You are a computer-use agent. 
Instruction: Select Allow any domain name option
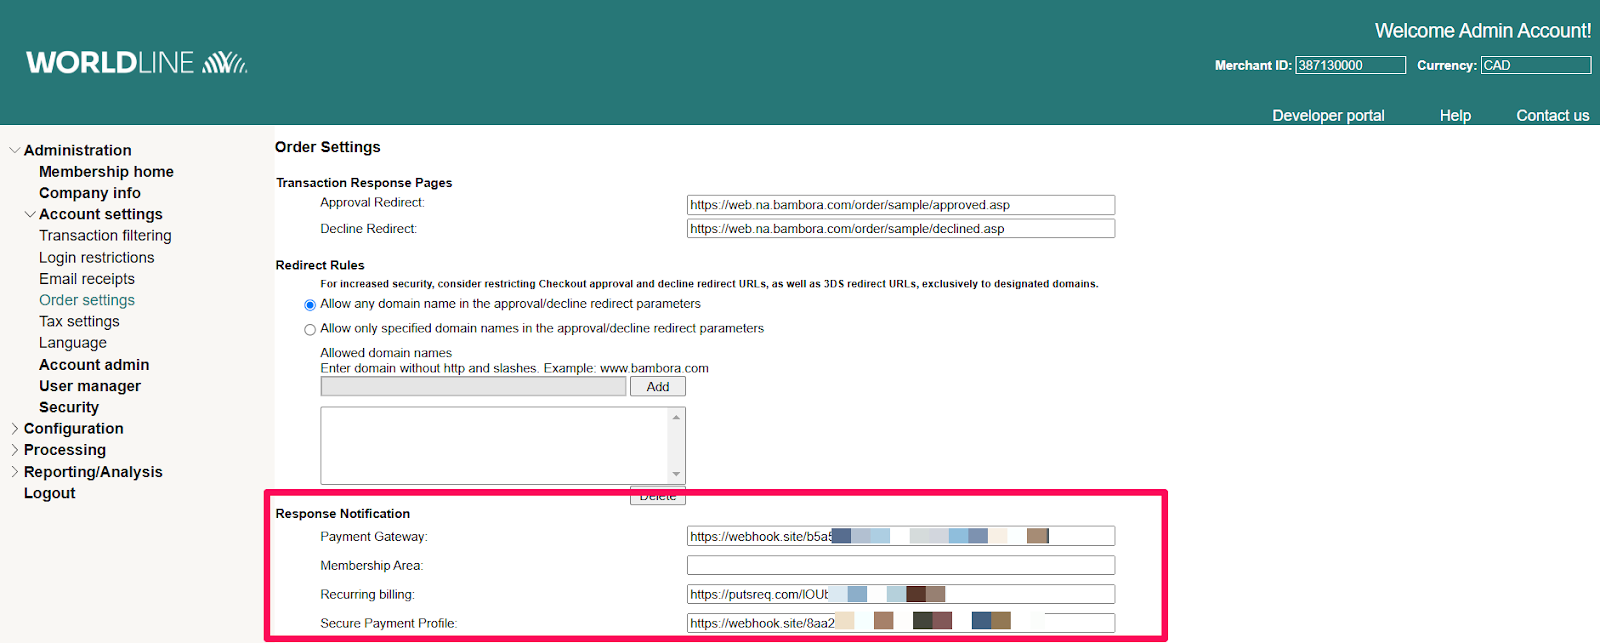[x=310, y=305]
